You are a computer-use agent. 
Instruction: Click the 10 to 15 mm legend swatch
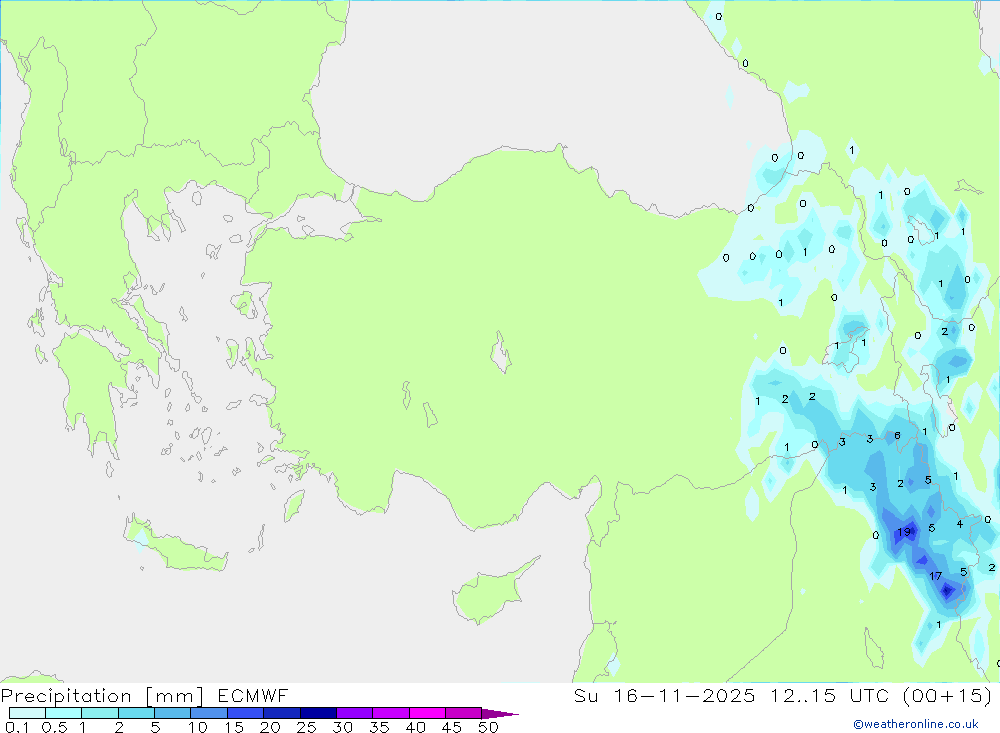[209, 713]
